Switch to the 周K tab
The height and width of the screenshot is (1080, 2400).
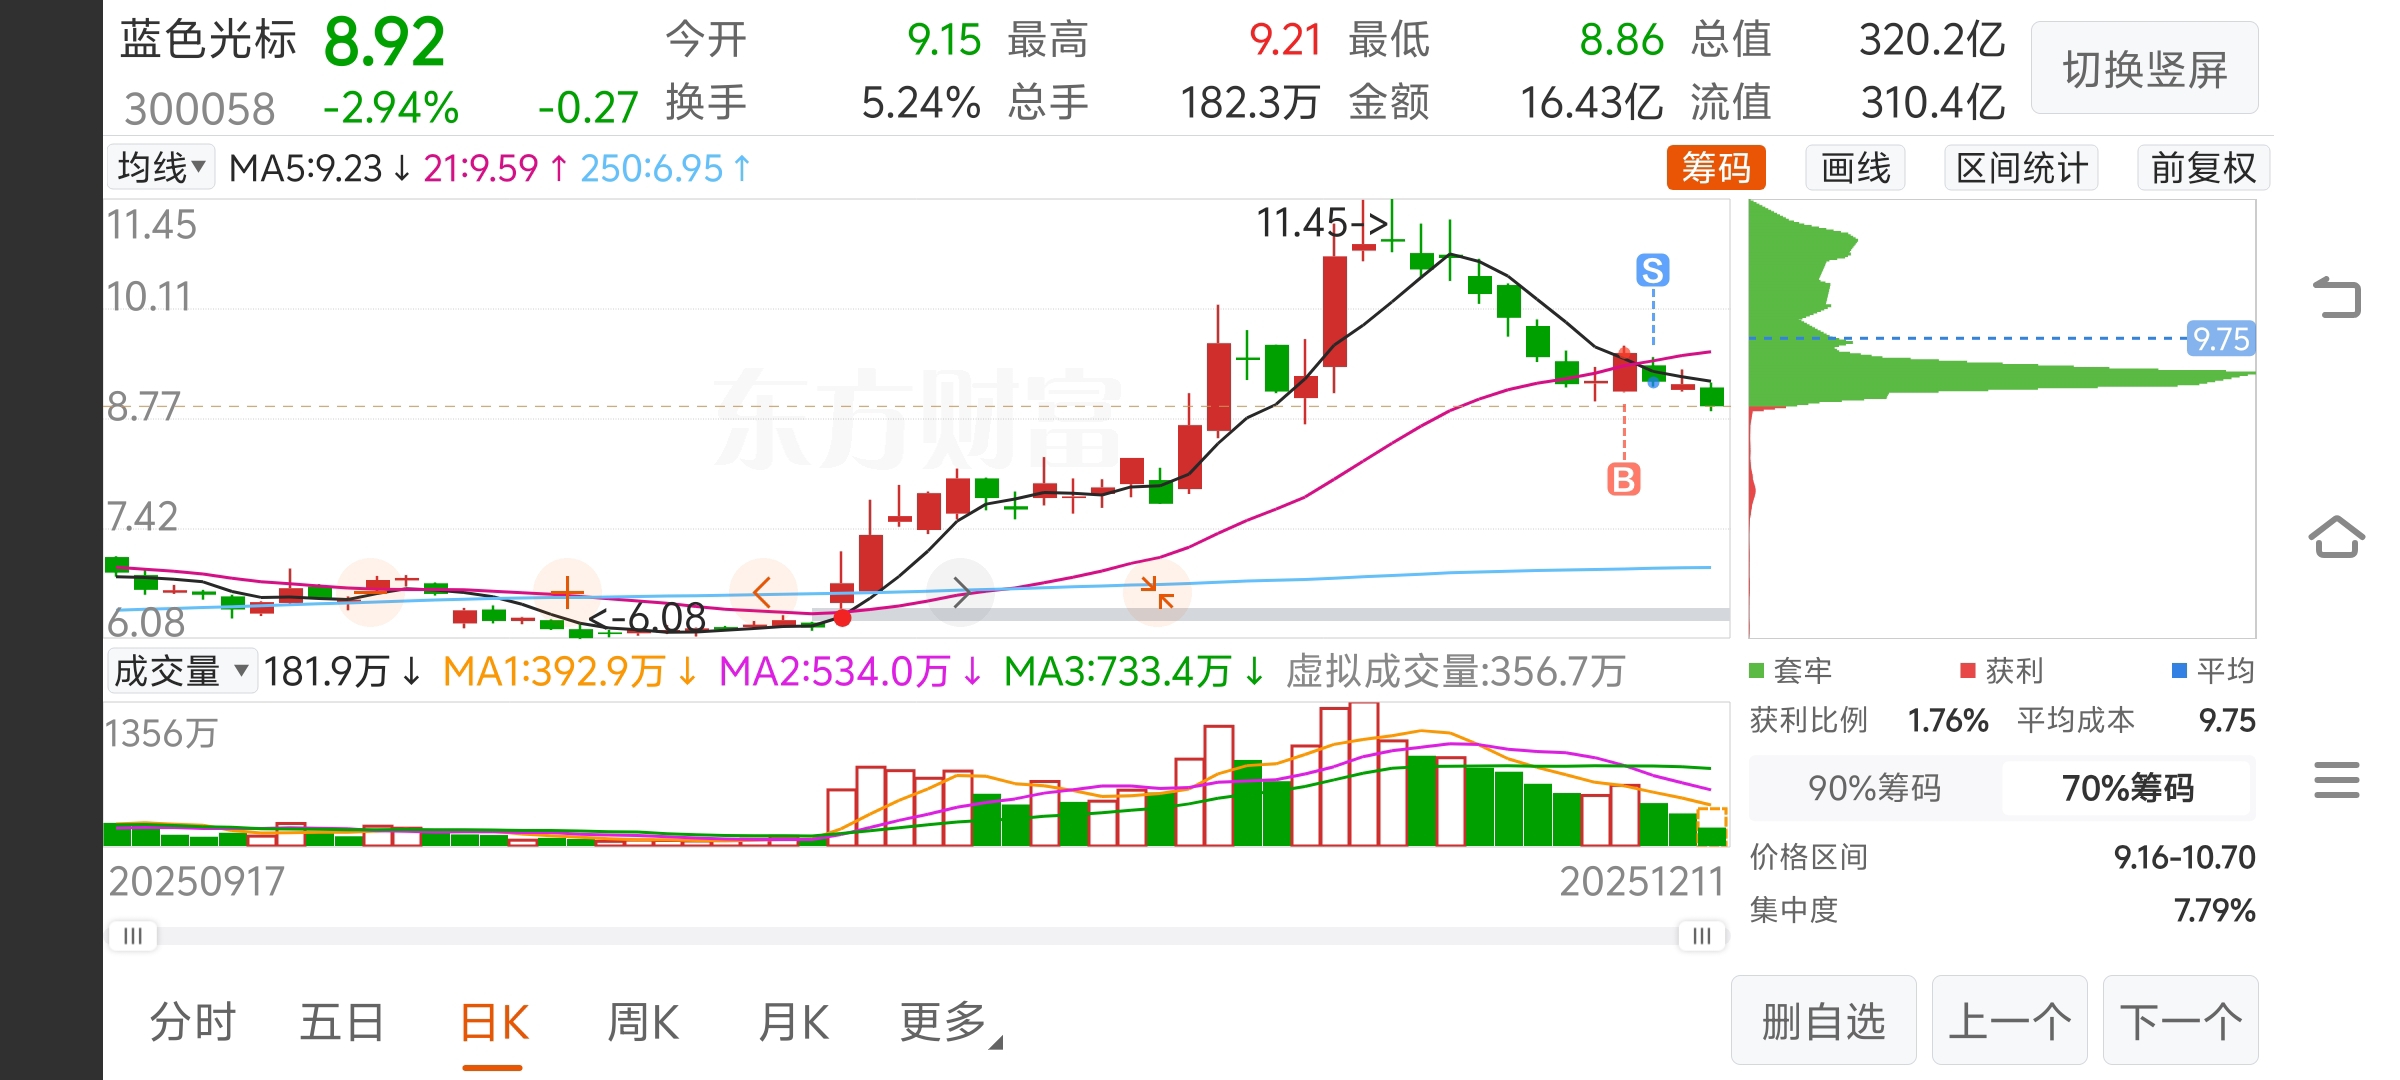[x=643, y=1023]
